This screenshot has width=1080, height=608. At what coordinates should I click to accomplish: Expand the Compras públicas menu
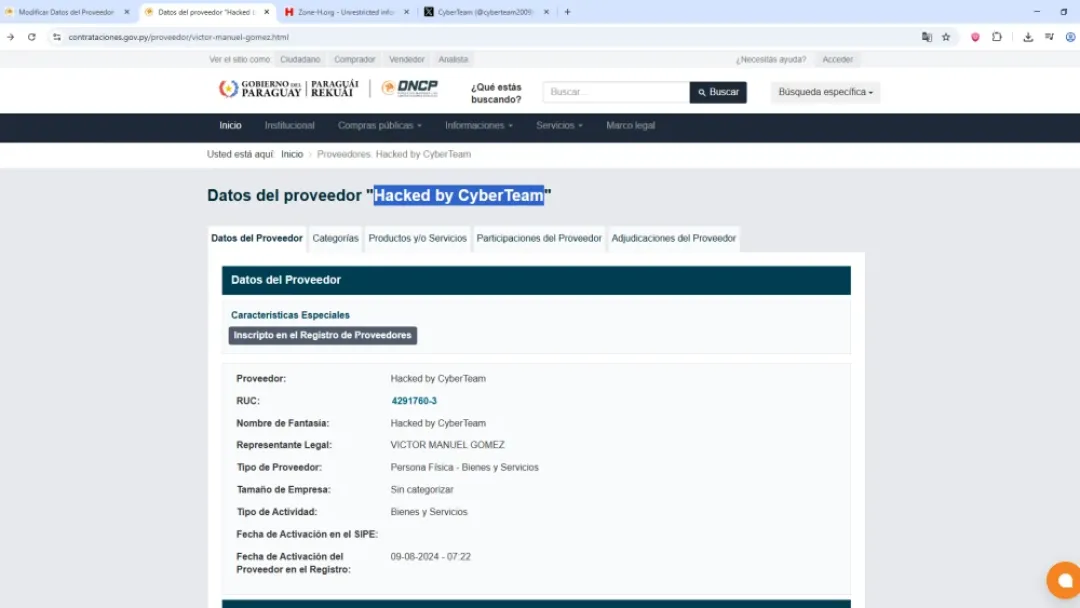click(379, 126)
